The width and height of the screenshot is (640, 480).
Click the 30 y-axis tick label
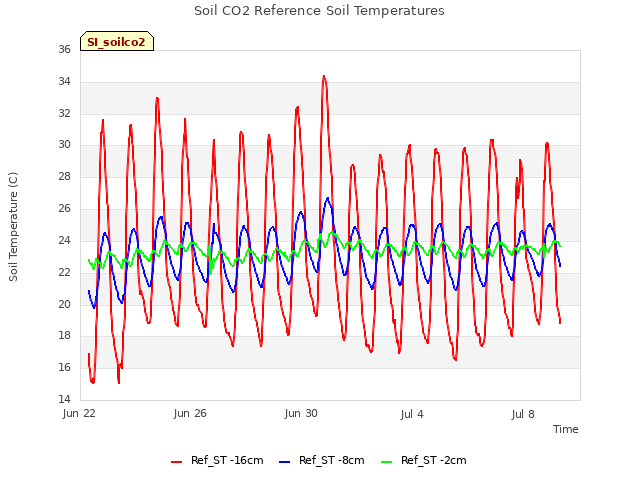64,144
